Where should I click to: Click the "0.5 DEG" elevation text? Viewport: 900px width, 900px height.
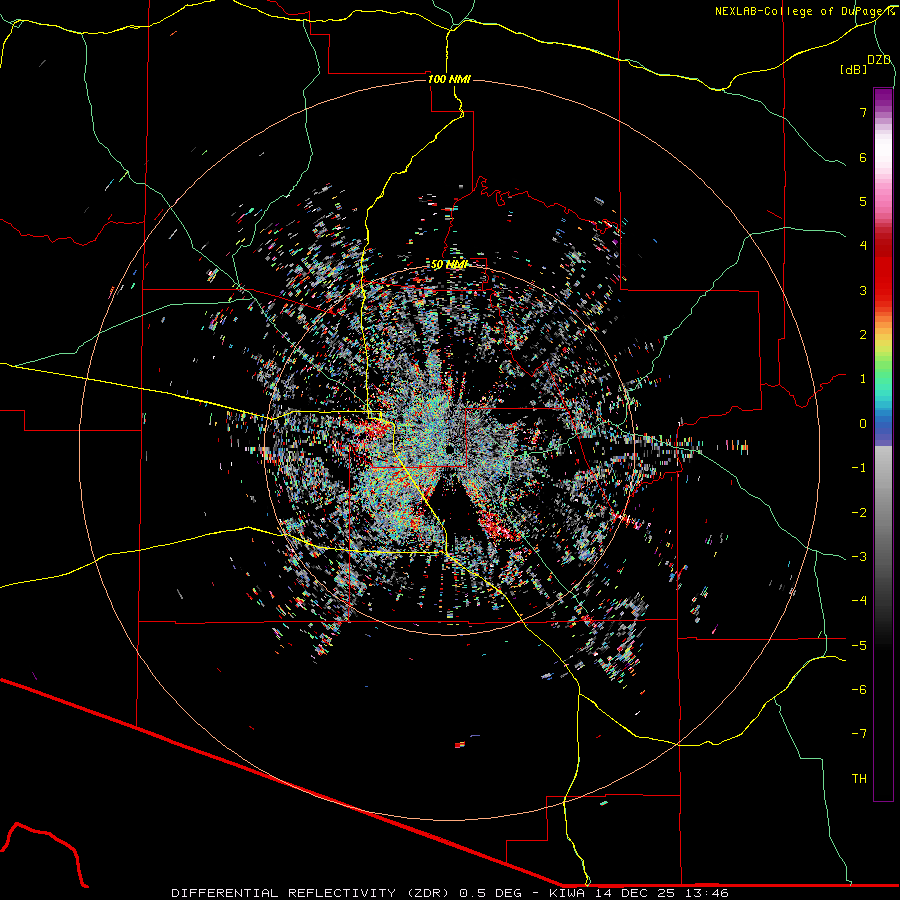(x=490, y=893)
